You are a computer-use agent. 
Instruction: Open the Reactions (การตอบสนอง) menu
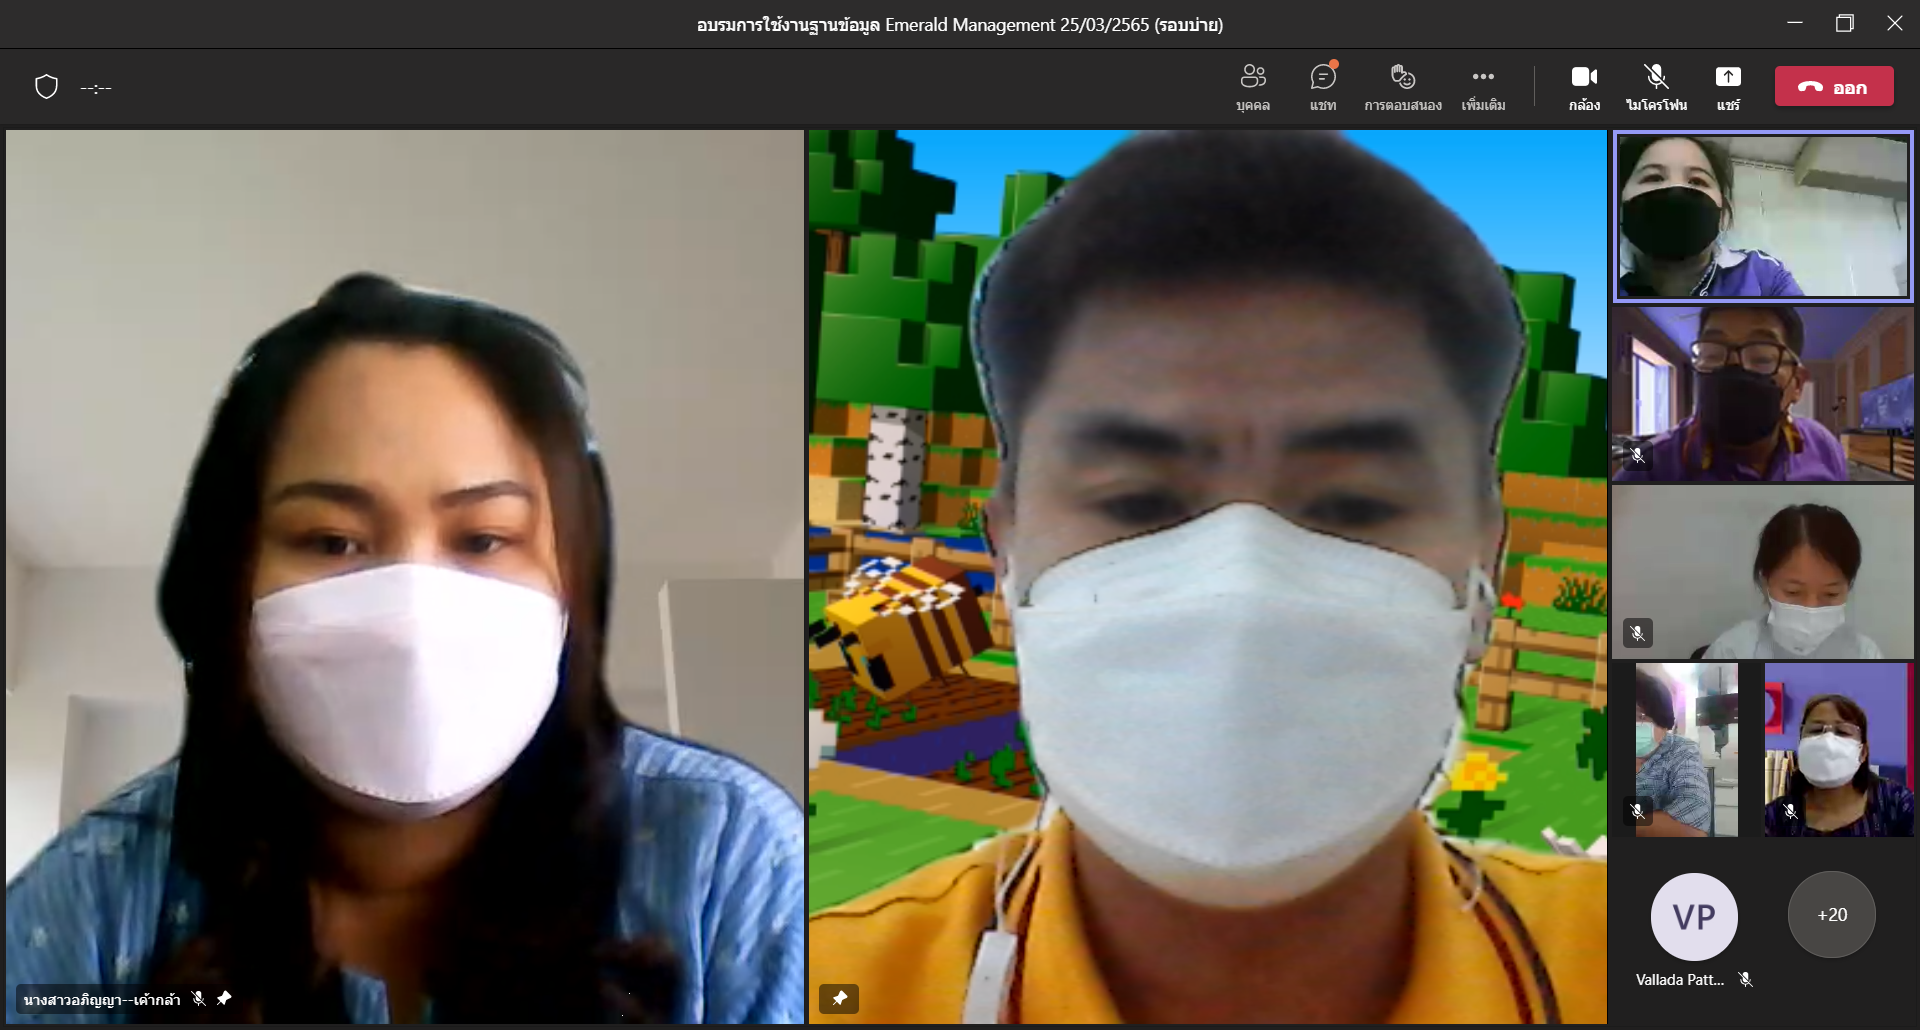click(1402, 87)
